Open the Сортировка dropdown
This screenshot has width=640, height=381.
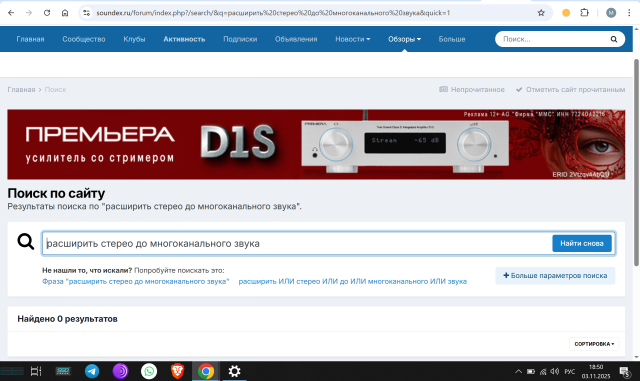tap(594, 344)
